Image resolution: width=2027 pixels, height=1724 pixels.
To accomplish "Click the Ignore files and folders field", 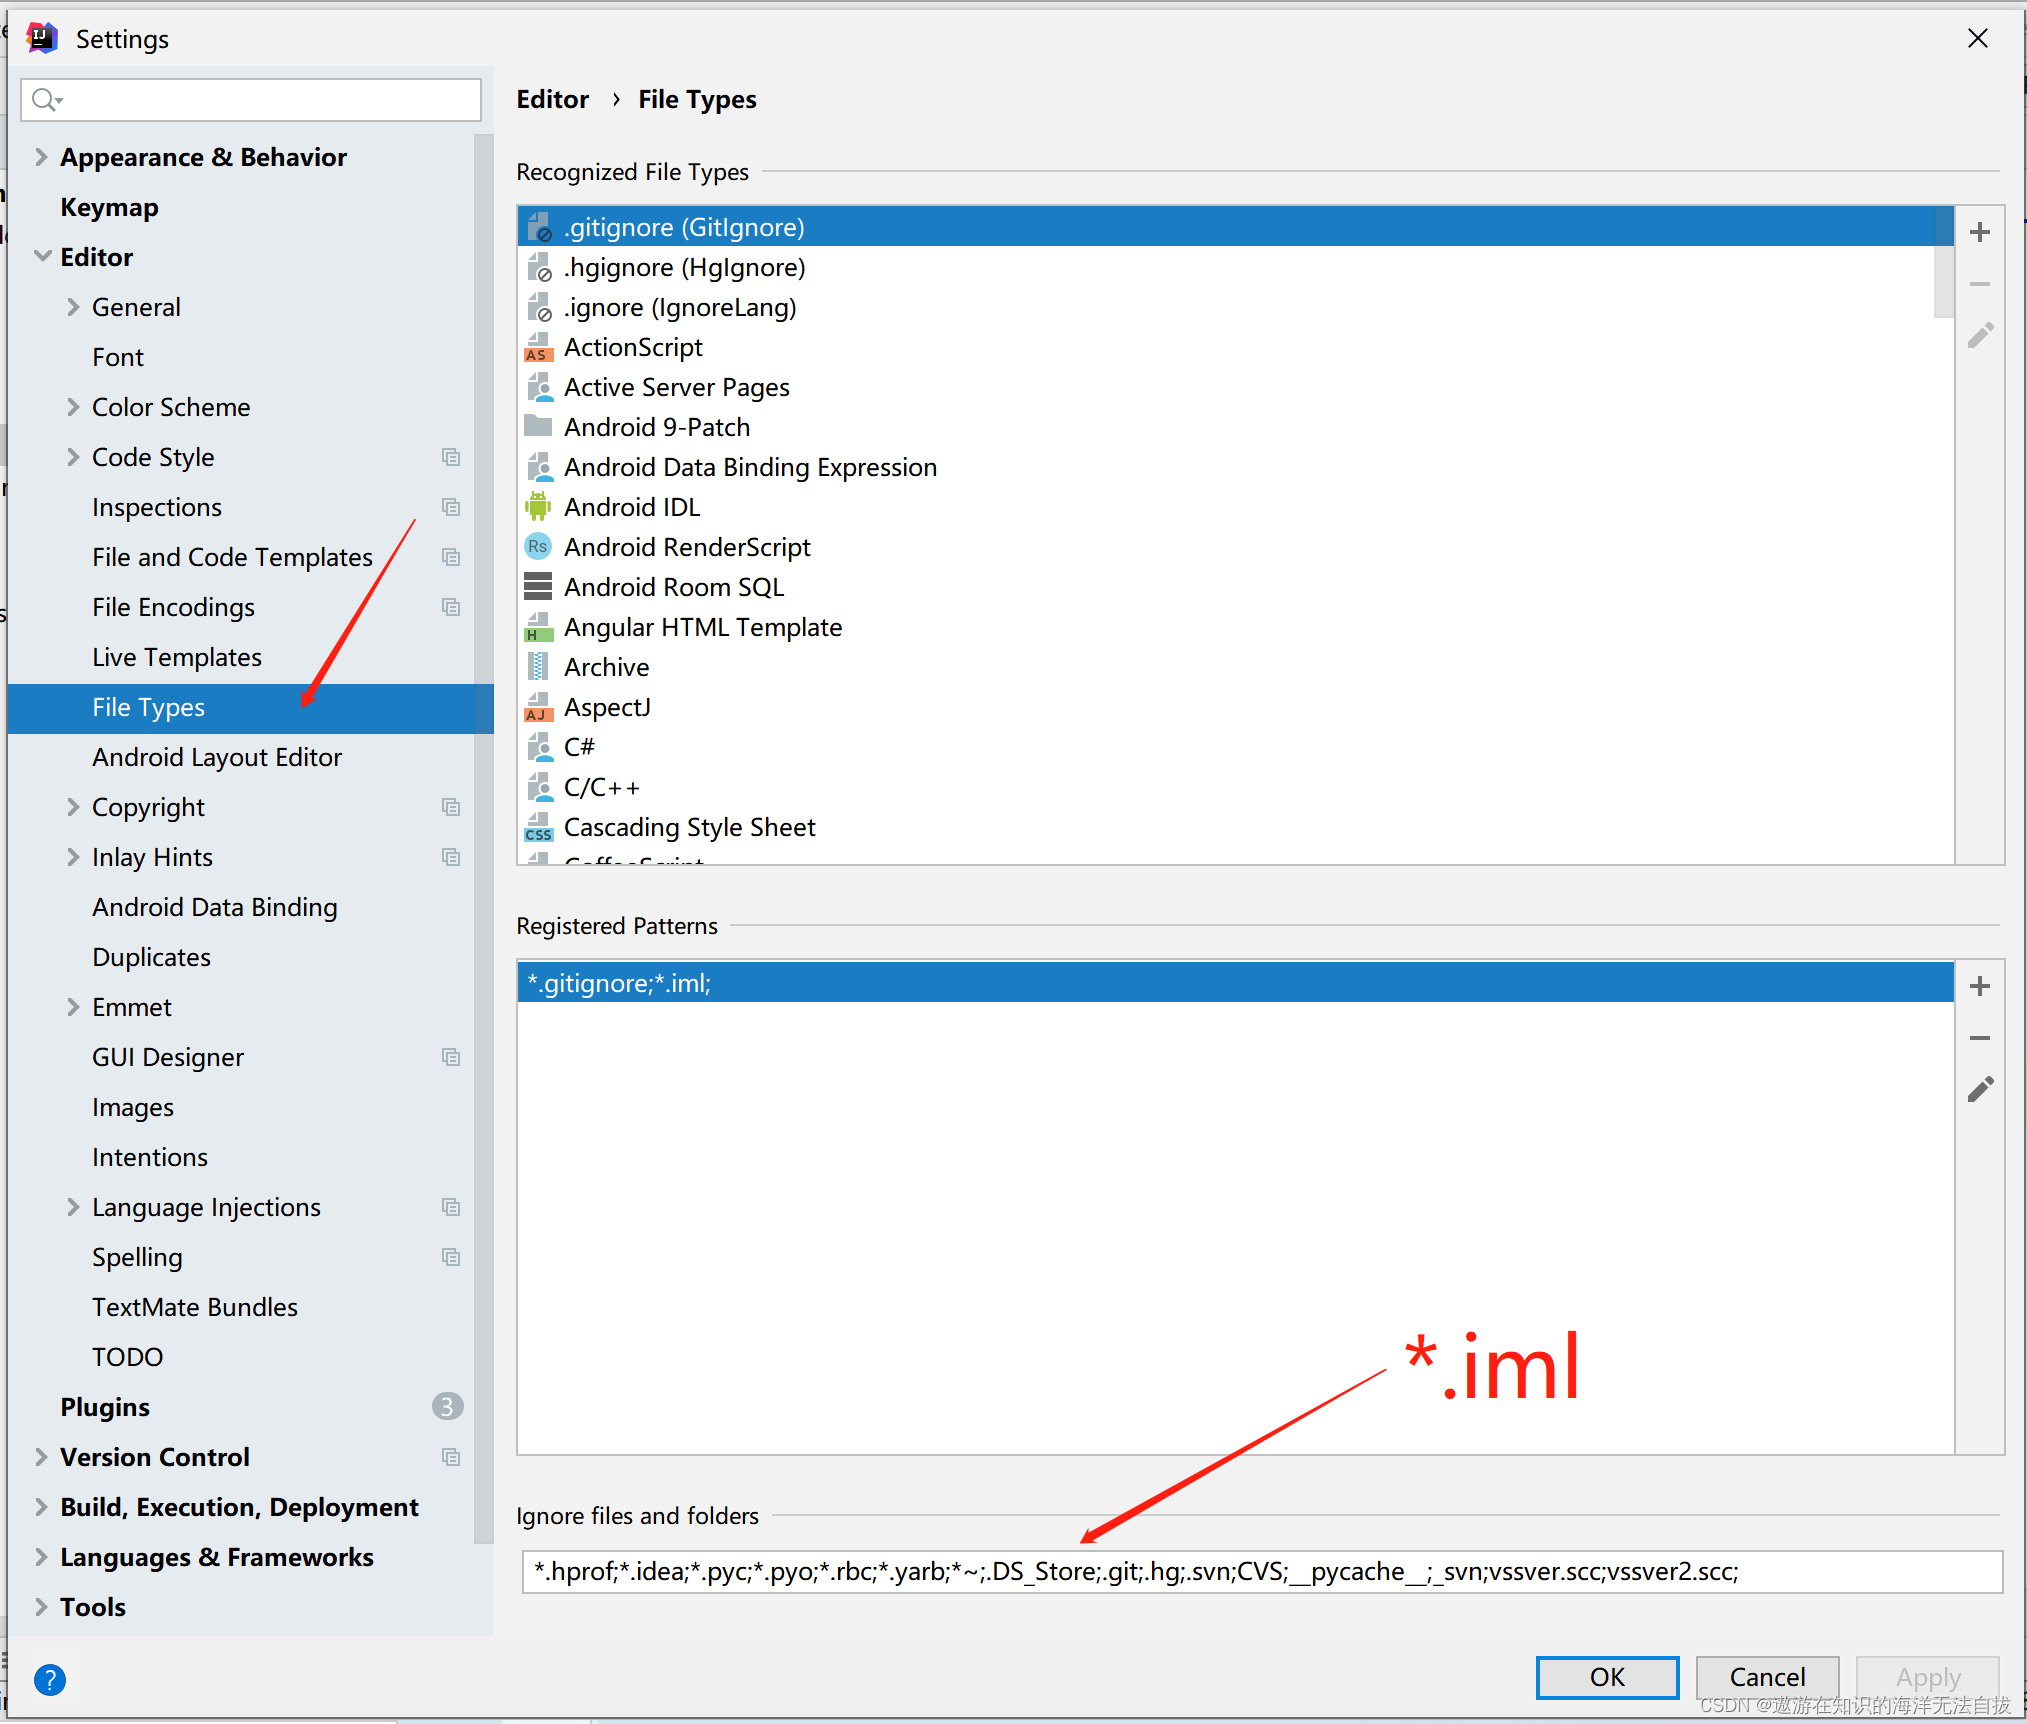I will click(1260, 1571).
